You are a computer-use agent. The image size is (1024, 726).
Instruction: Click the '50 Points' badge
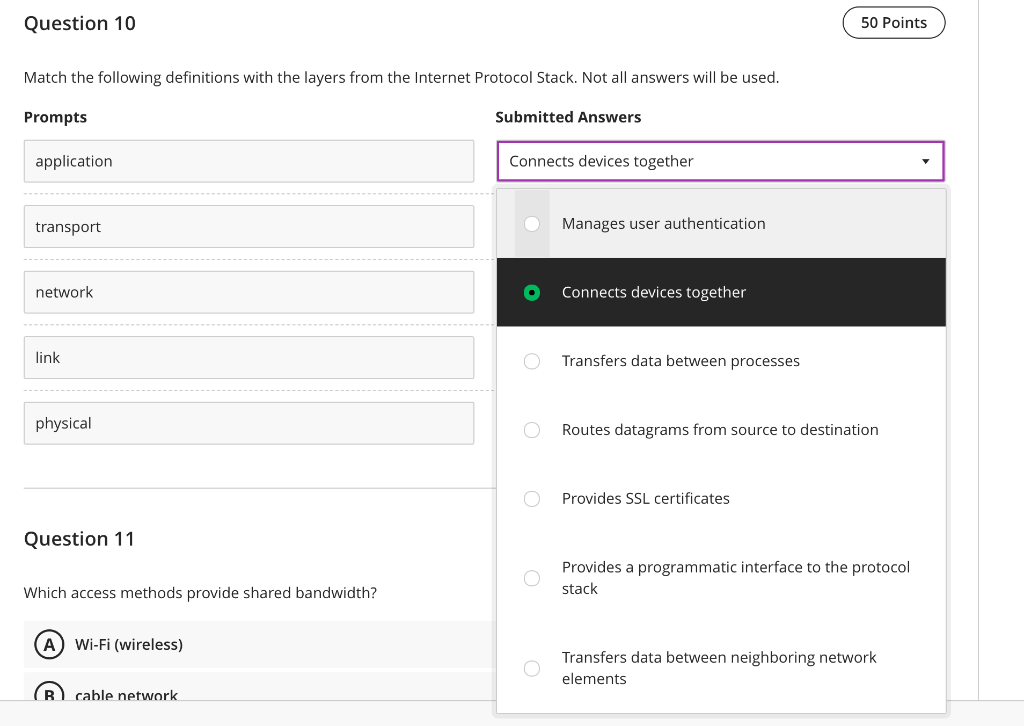pos(893,23)
